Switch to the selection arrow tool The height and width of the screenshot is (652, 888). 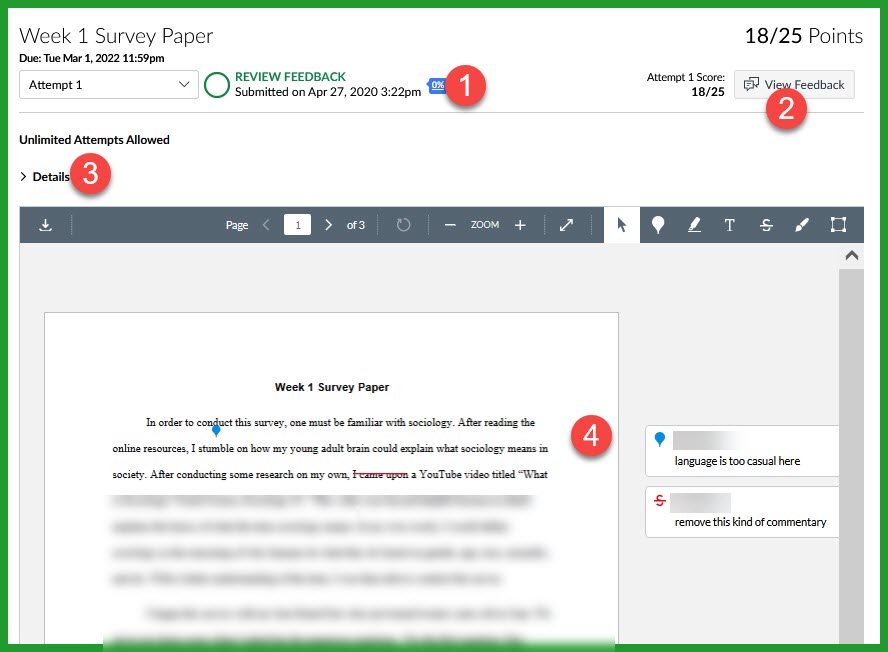coord(621,225)
